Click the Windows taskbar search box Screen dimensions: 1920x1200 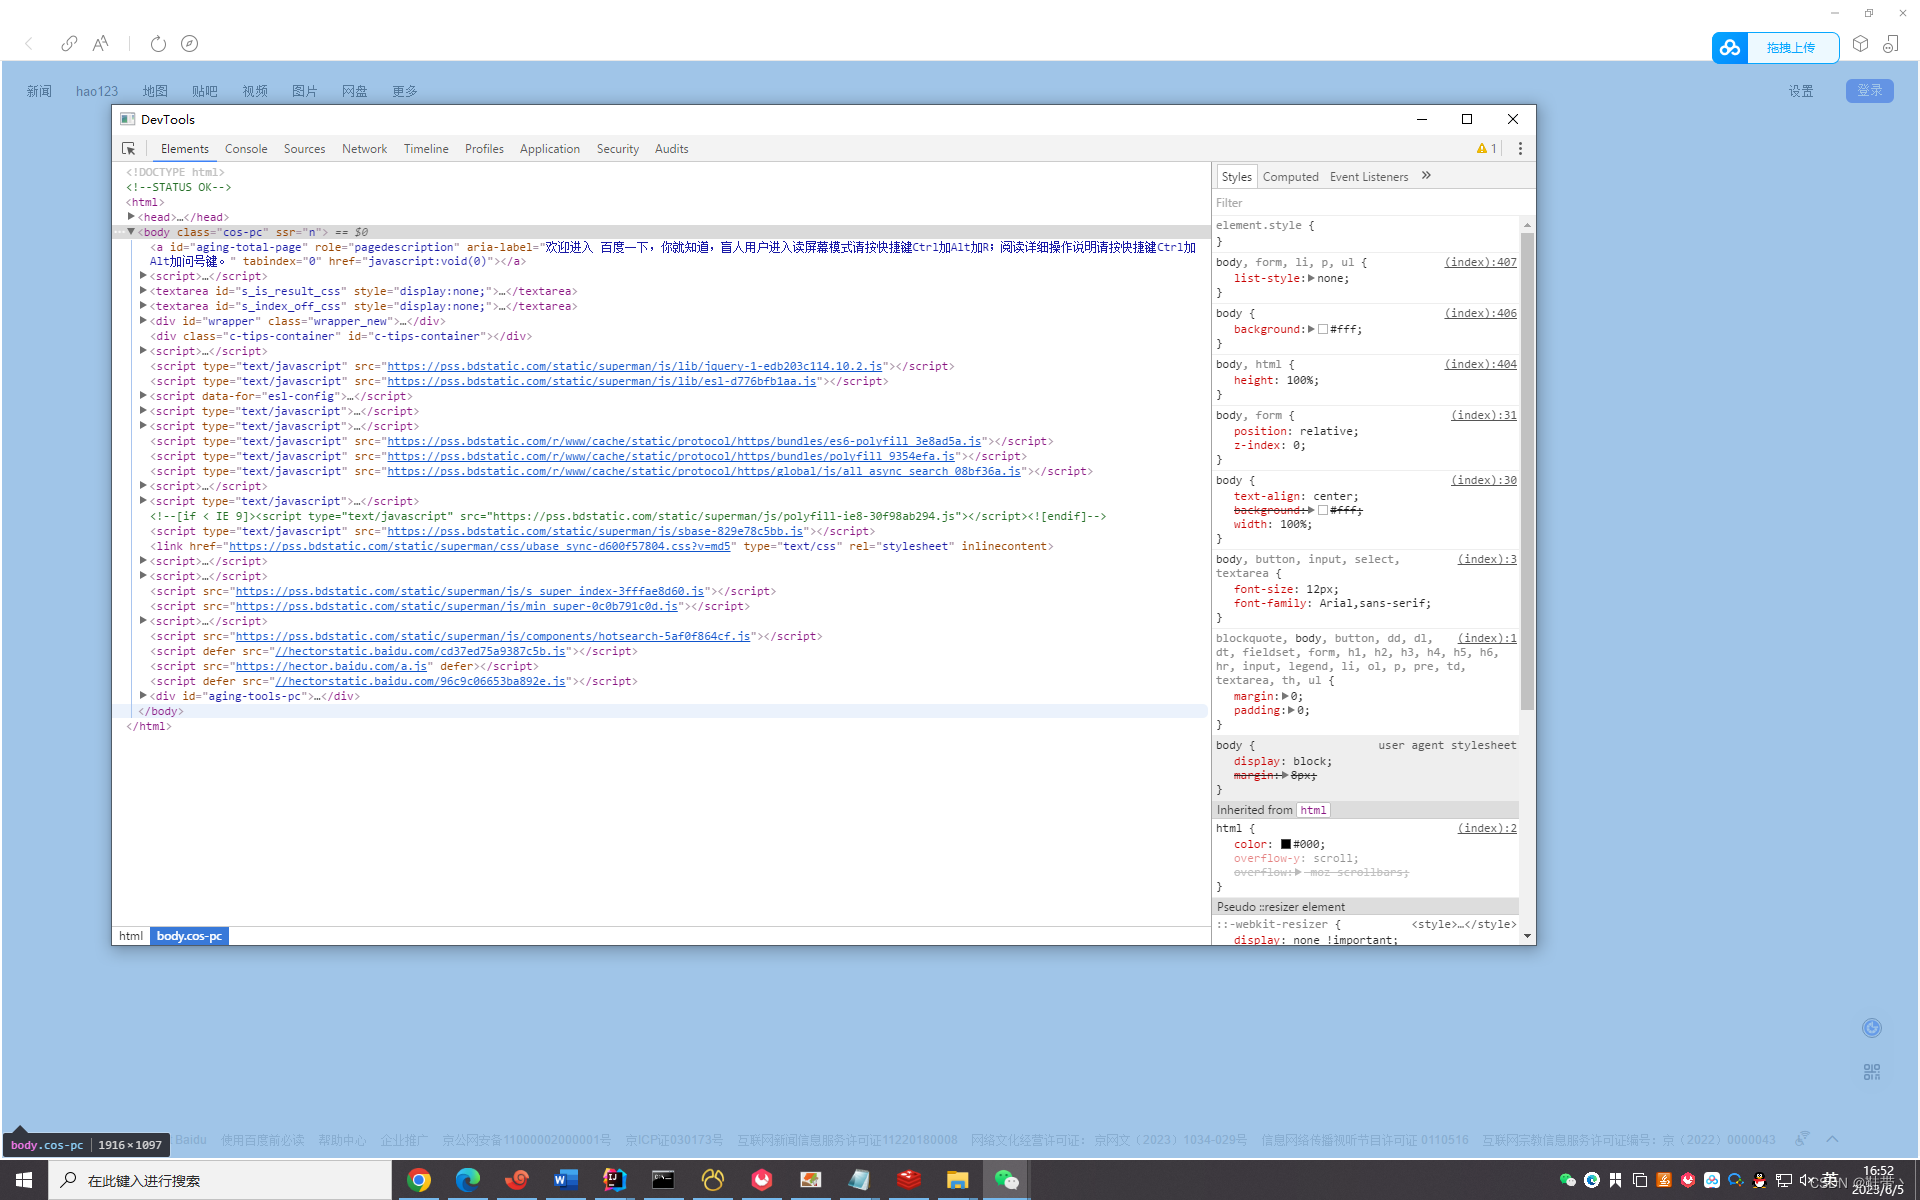[220, 1180]
